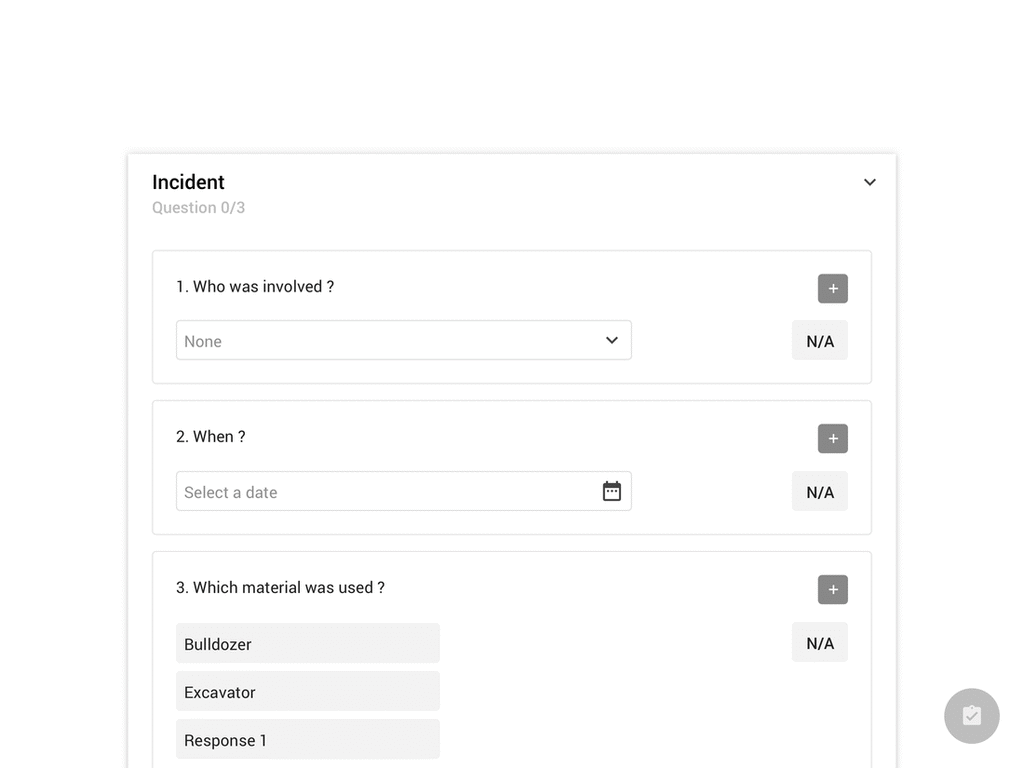Screen dimensions: 1024x768
Task: Open the calendar date picker icon
Action: click(x=612, y=491)
